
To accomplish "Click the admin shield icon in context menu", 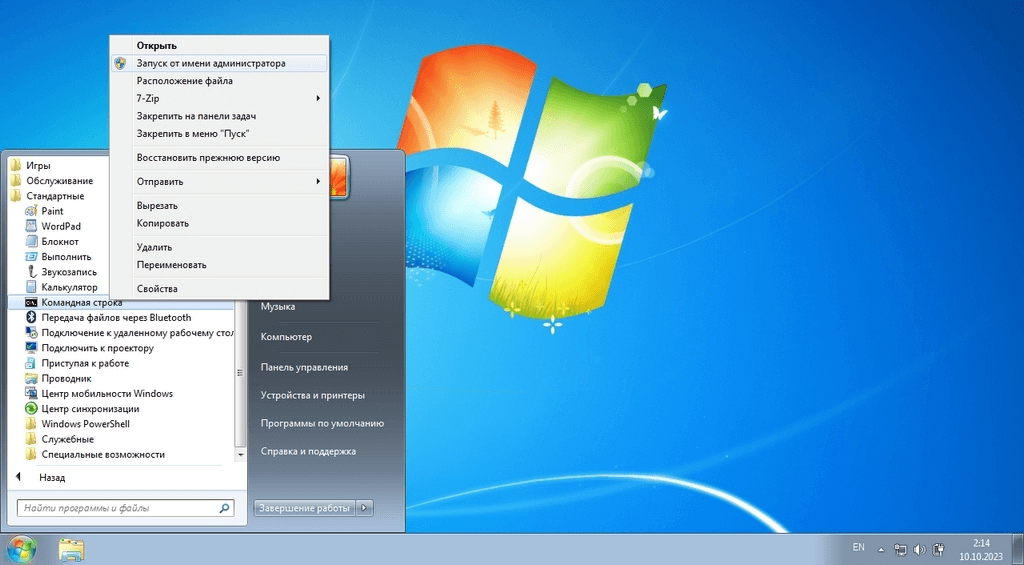I will tap(120, 63).
